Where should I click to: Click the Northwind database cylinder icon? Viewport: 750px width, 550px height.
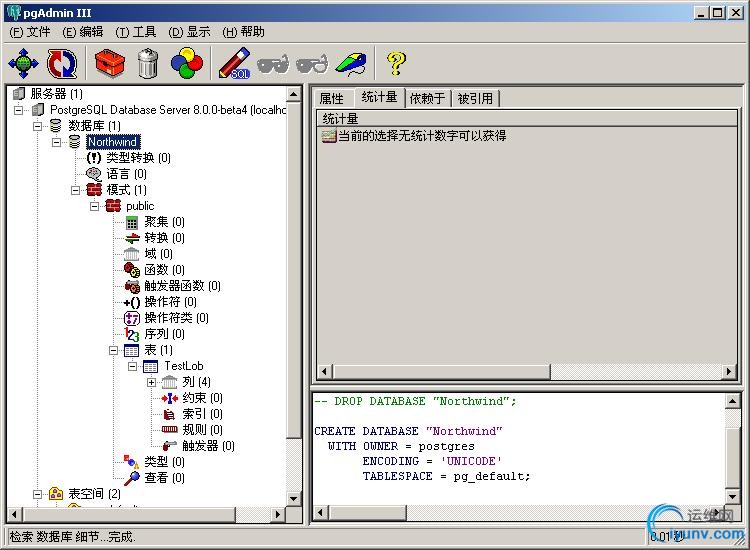pos(74,142)
